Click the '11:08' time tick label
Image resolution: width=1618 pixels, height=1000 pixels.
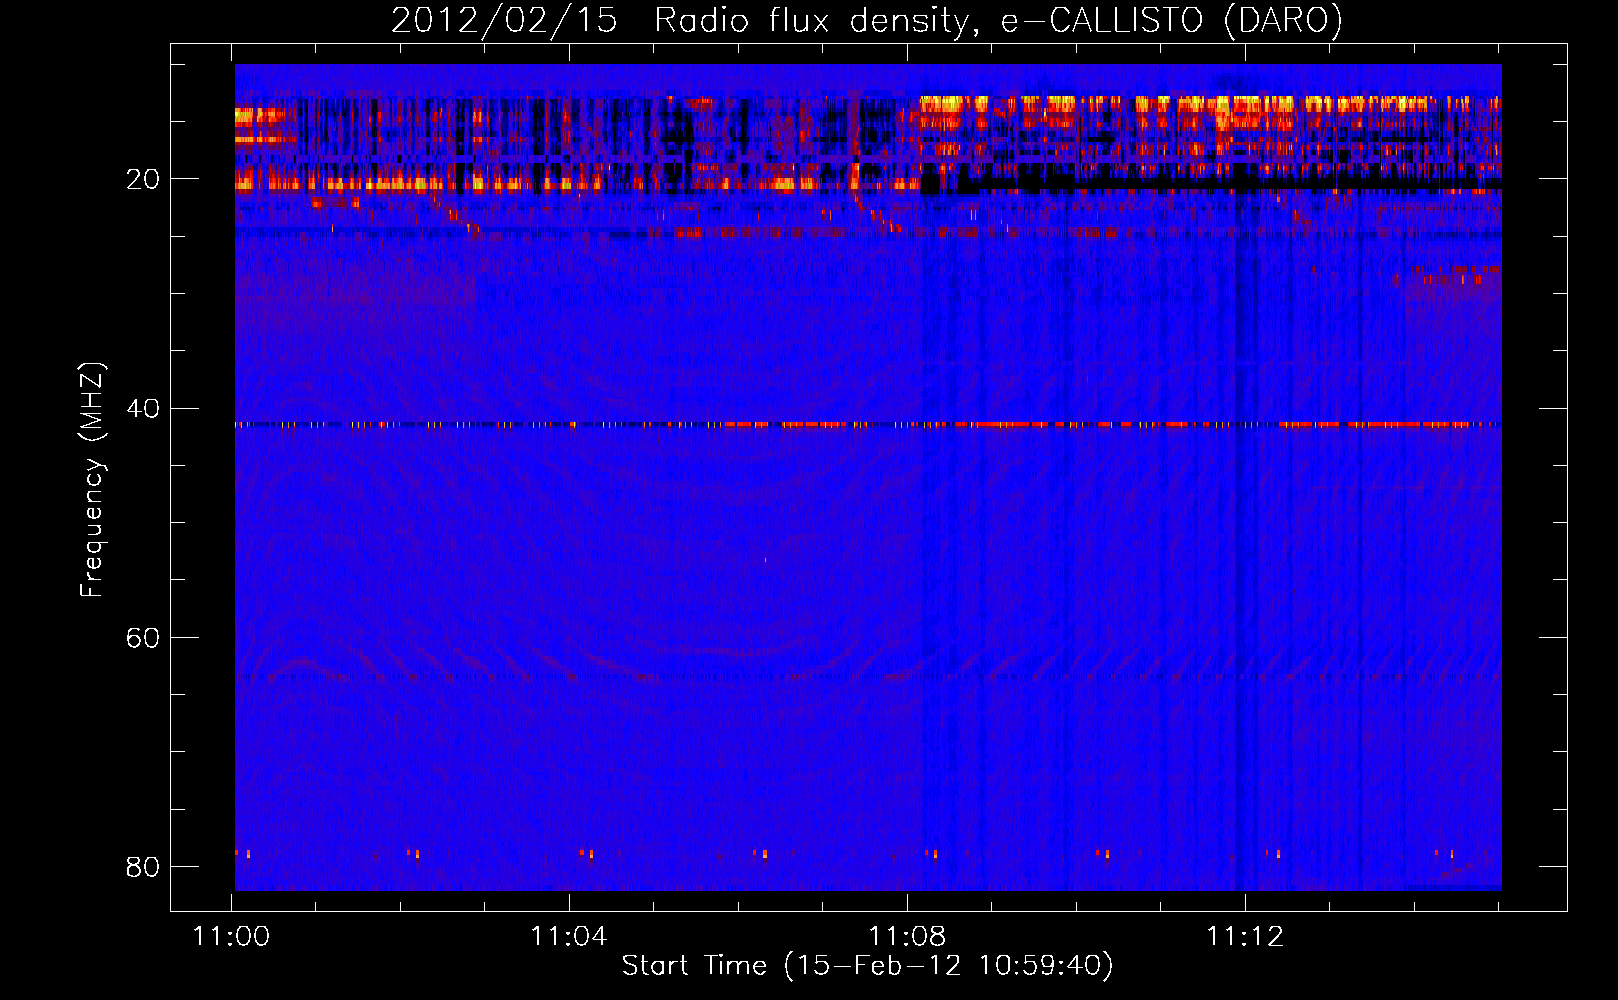coord(907,936)
